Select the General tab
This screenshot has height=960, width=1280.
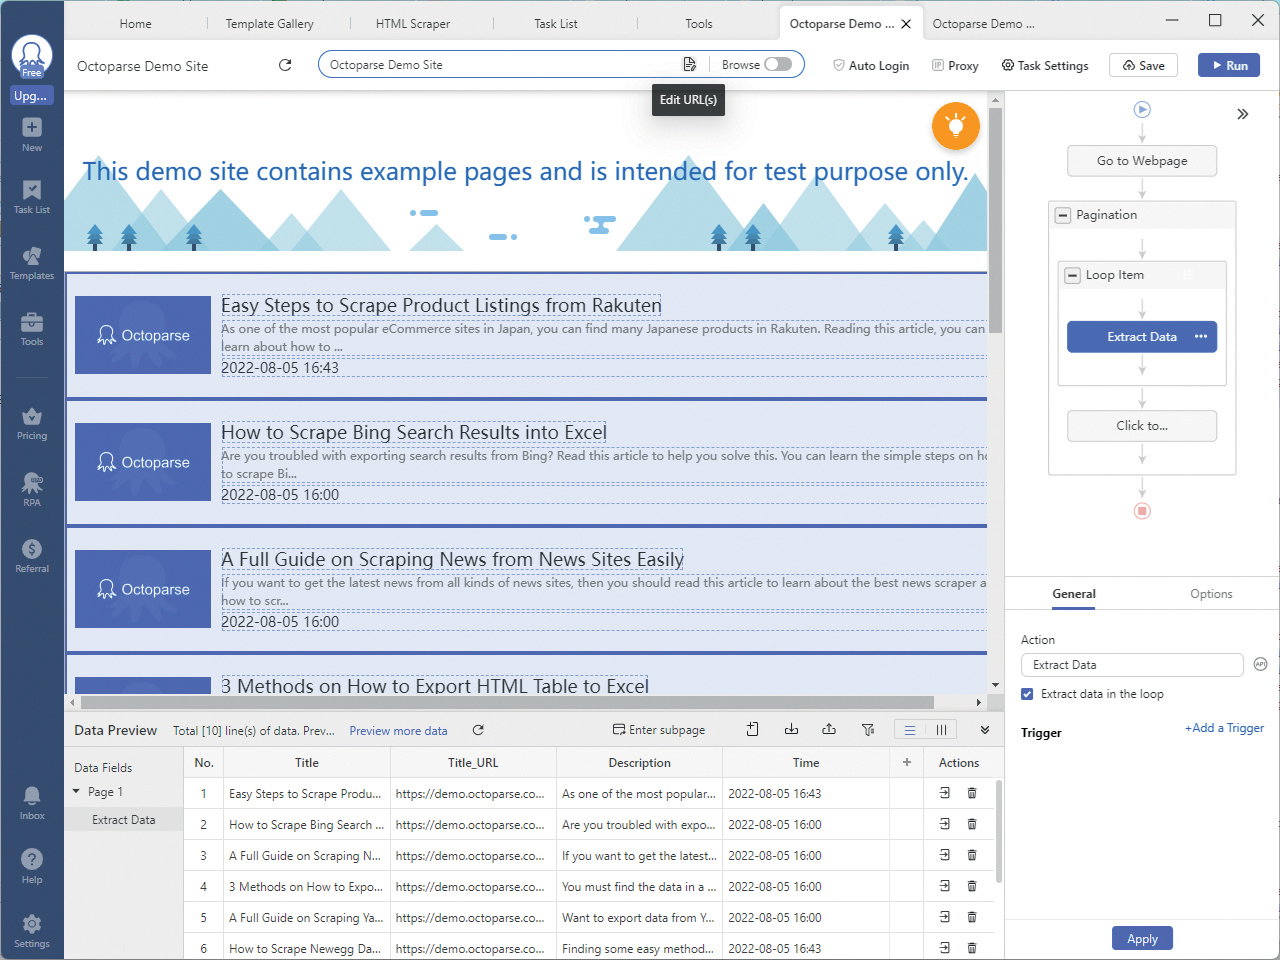tap(1074, 594)
